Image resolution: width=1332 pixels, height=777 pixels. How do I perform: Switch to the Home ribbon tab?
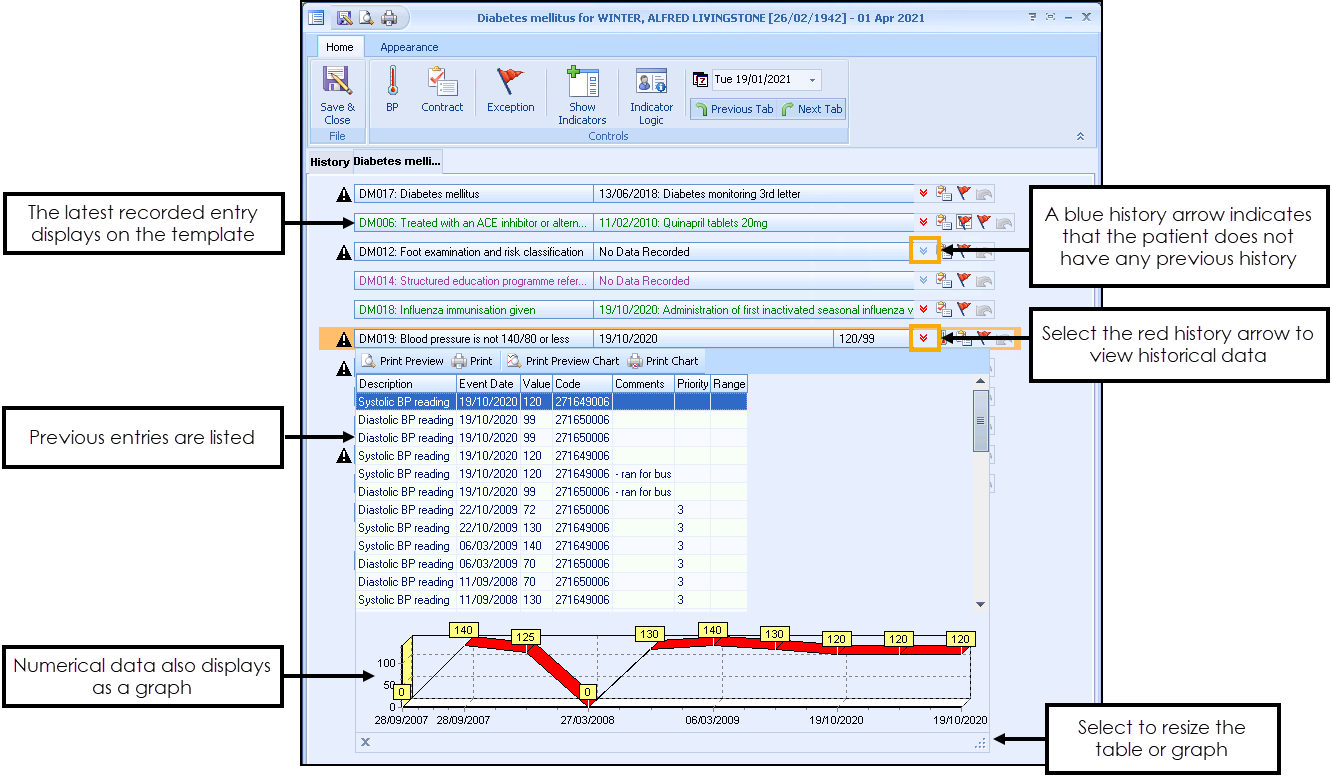(x=340, y=47)
